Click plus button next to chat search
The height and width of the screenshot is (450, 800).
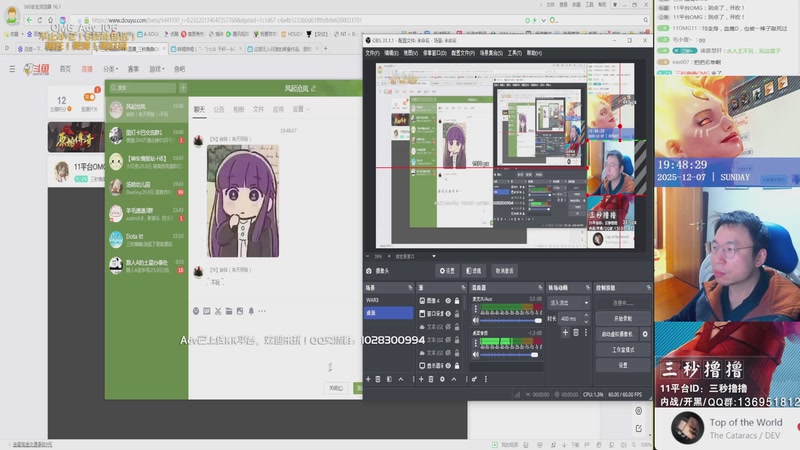[x=183, y=88]
